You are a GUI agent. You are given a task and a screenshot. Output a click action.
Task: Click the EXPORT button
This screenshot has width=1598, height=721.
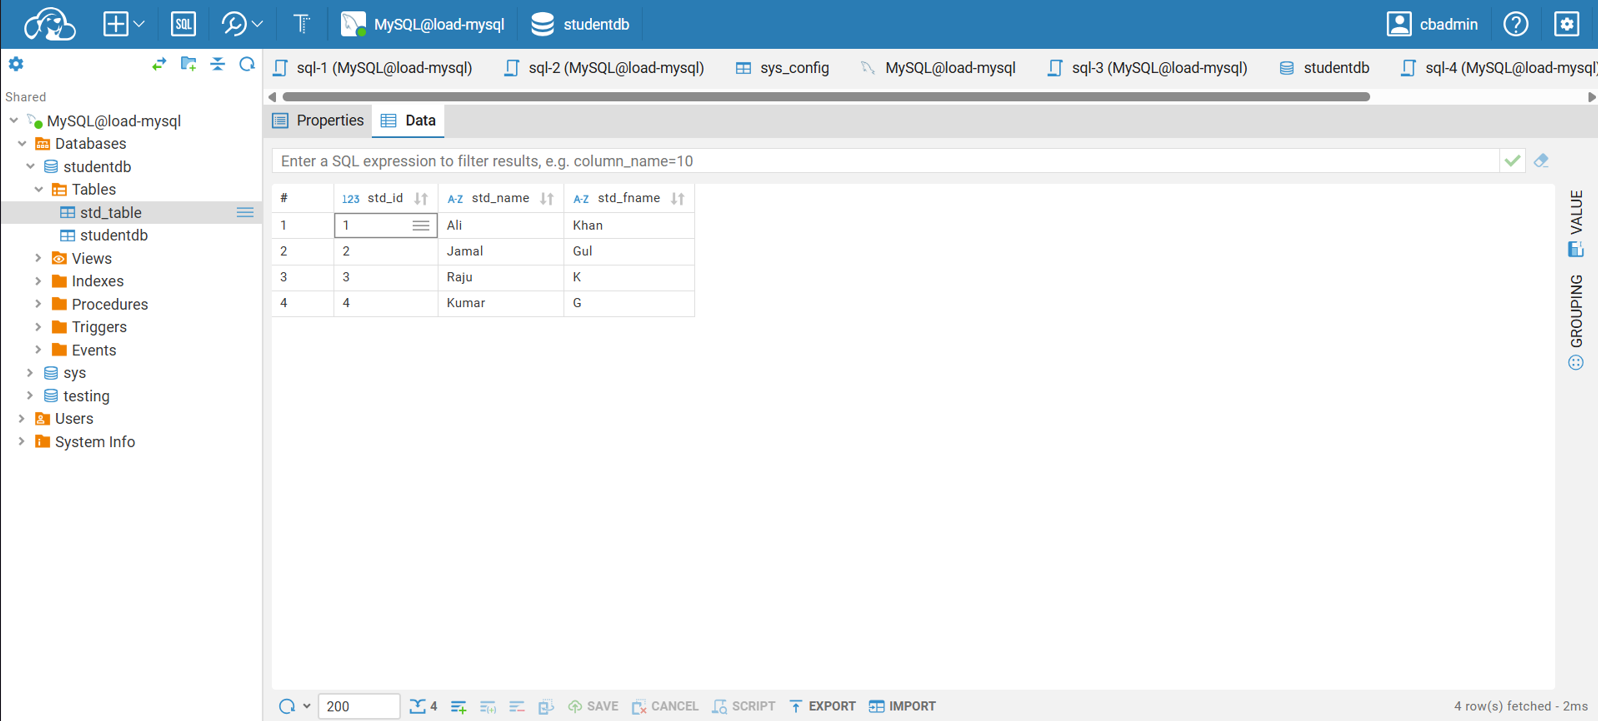(822, 707)
